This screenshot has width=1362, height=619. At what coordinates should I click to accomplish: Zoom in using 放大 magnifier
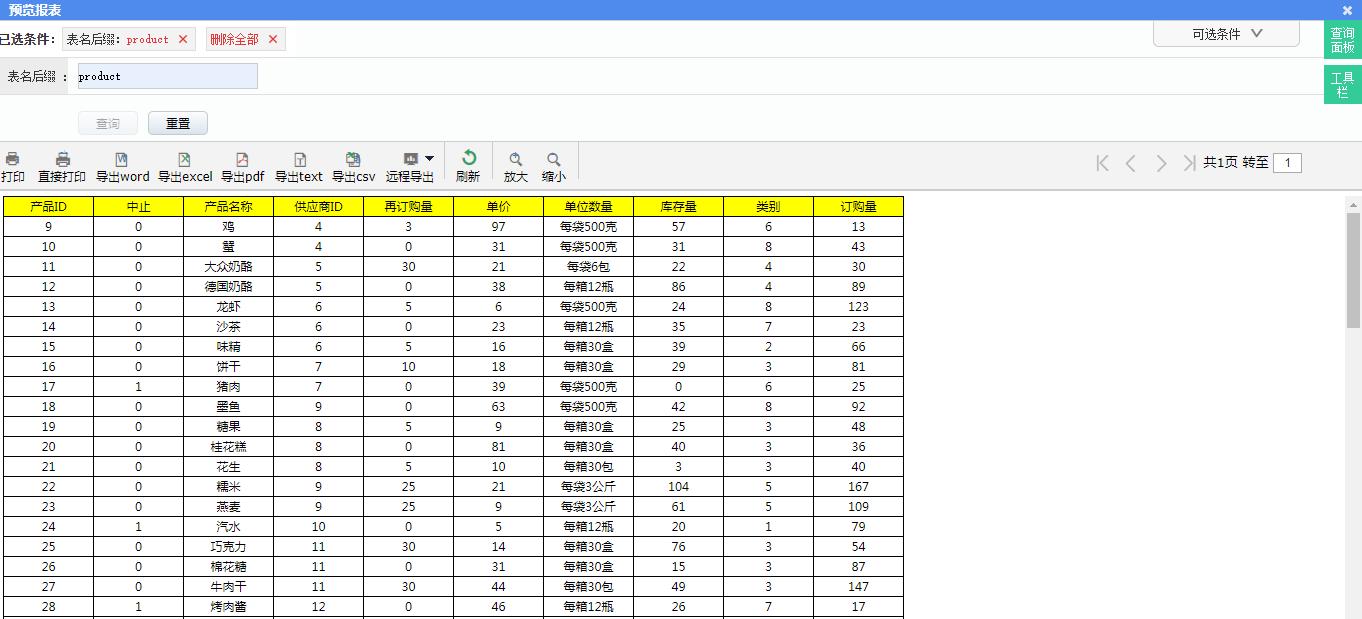(x=515, y=160)
